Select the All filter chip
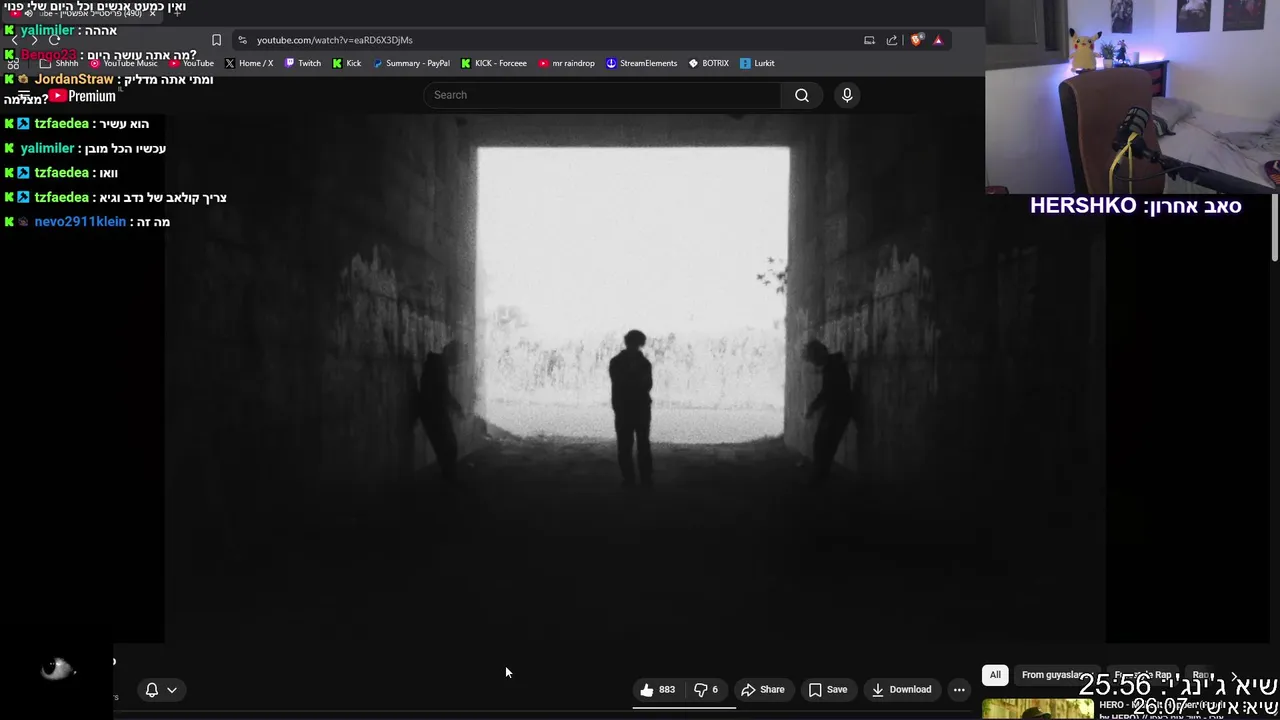Viewport: 1280px width, 720px height. coord(995,675)
